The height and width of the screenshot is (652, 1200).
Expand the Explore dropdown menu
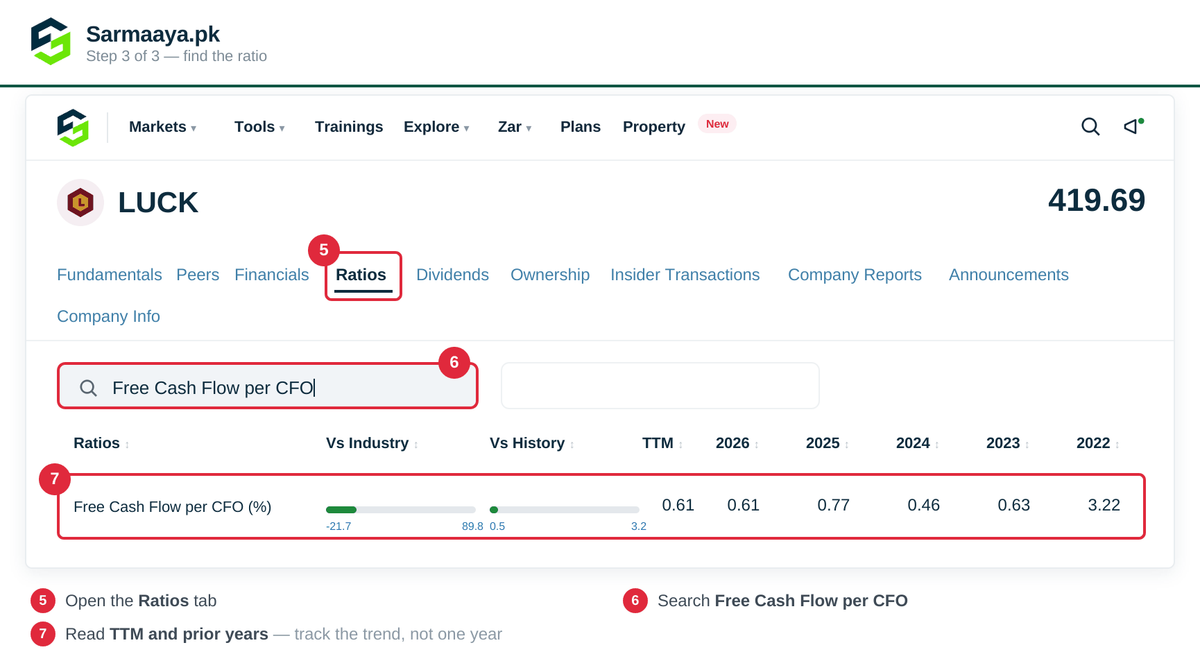[436, 127]
